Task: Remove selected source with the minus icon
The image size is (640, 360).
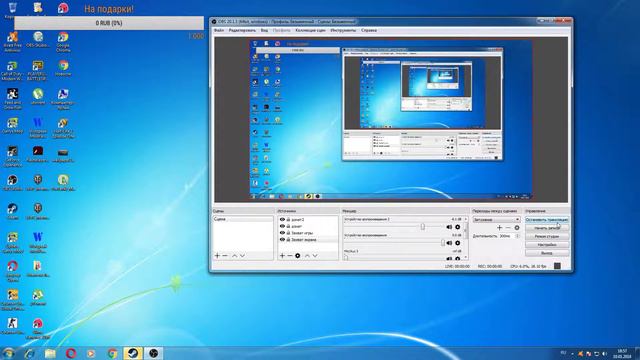Action: click(290, 256)
